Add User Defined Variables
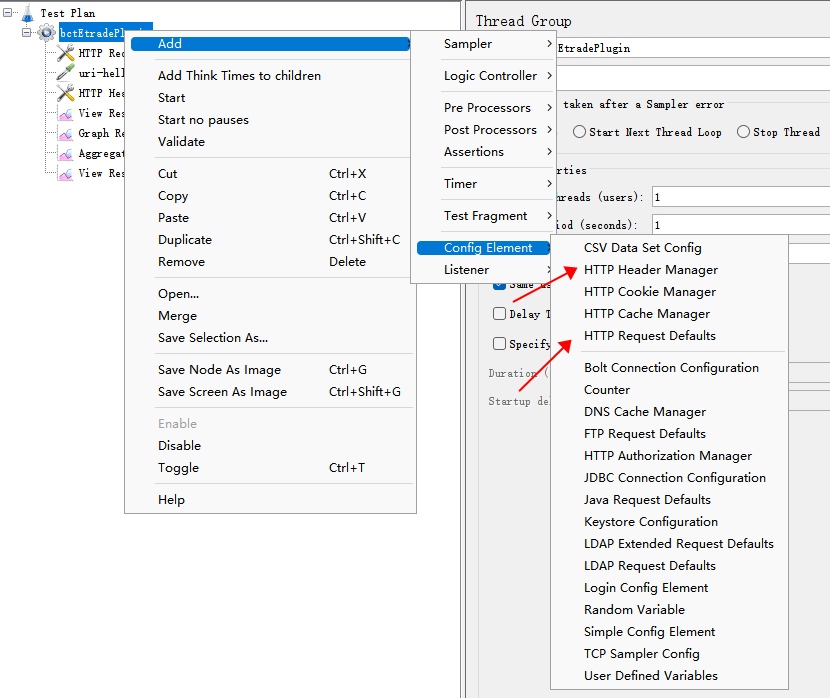The image size is (830, 698). click(651, 676)
